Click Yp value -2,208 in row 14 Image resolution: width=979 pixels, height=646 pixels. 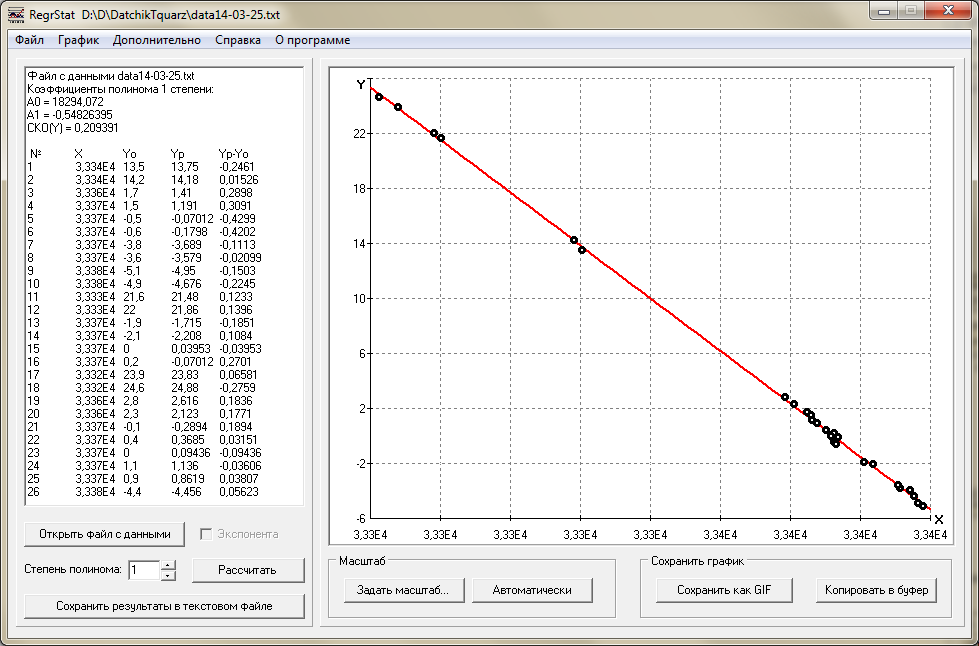coord(187,336)
